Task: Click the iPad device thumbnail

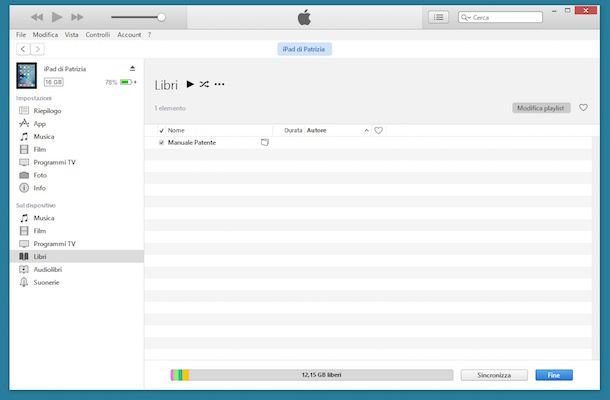Action: click(x=26, y=75)
